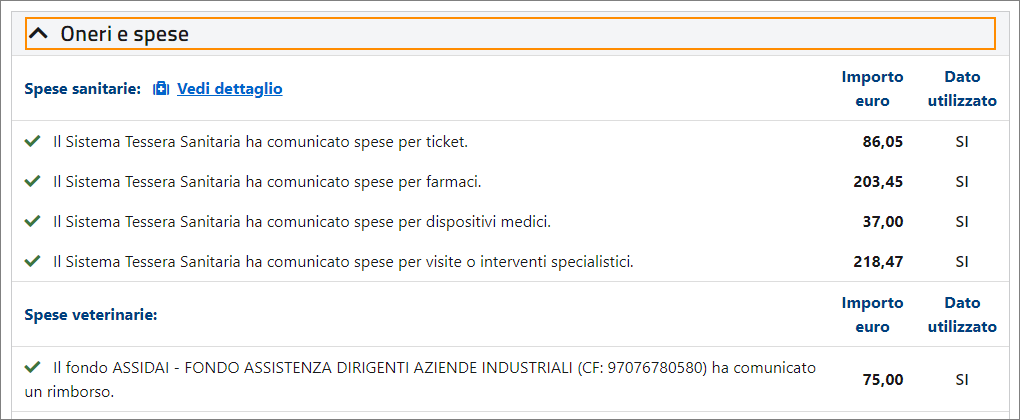The width and height of the screenshot is (1020, 420).
Task: Click the 75,00 ASSIDAI refund amount
Action: (x=883, y=380)
